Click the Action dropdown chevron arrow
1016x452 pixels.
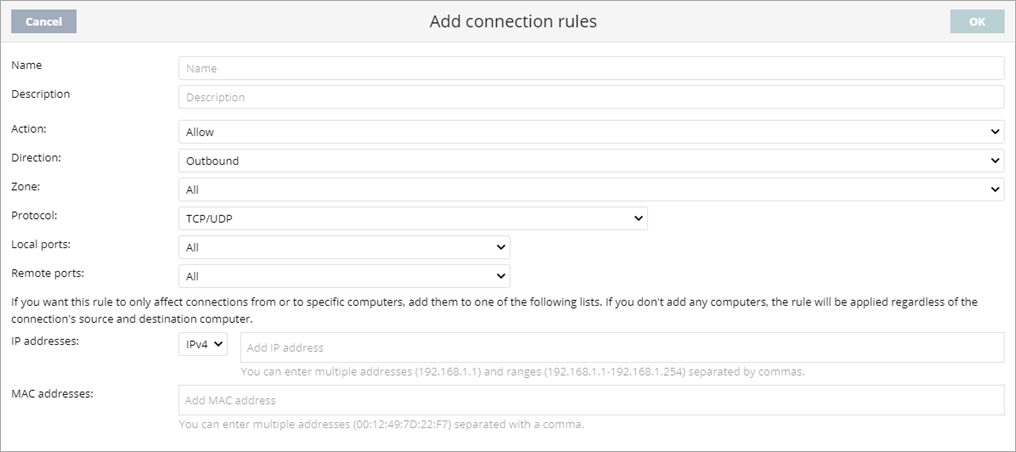[995, 132]
